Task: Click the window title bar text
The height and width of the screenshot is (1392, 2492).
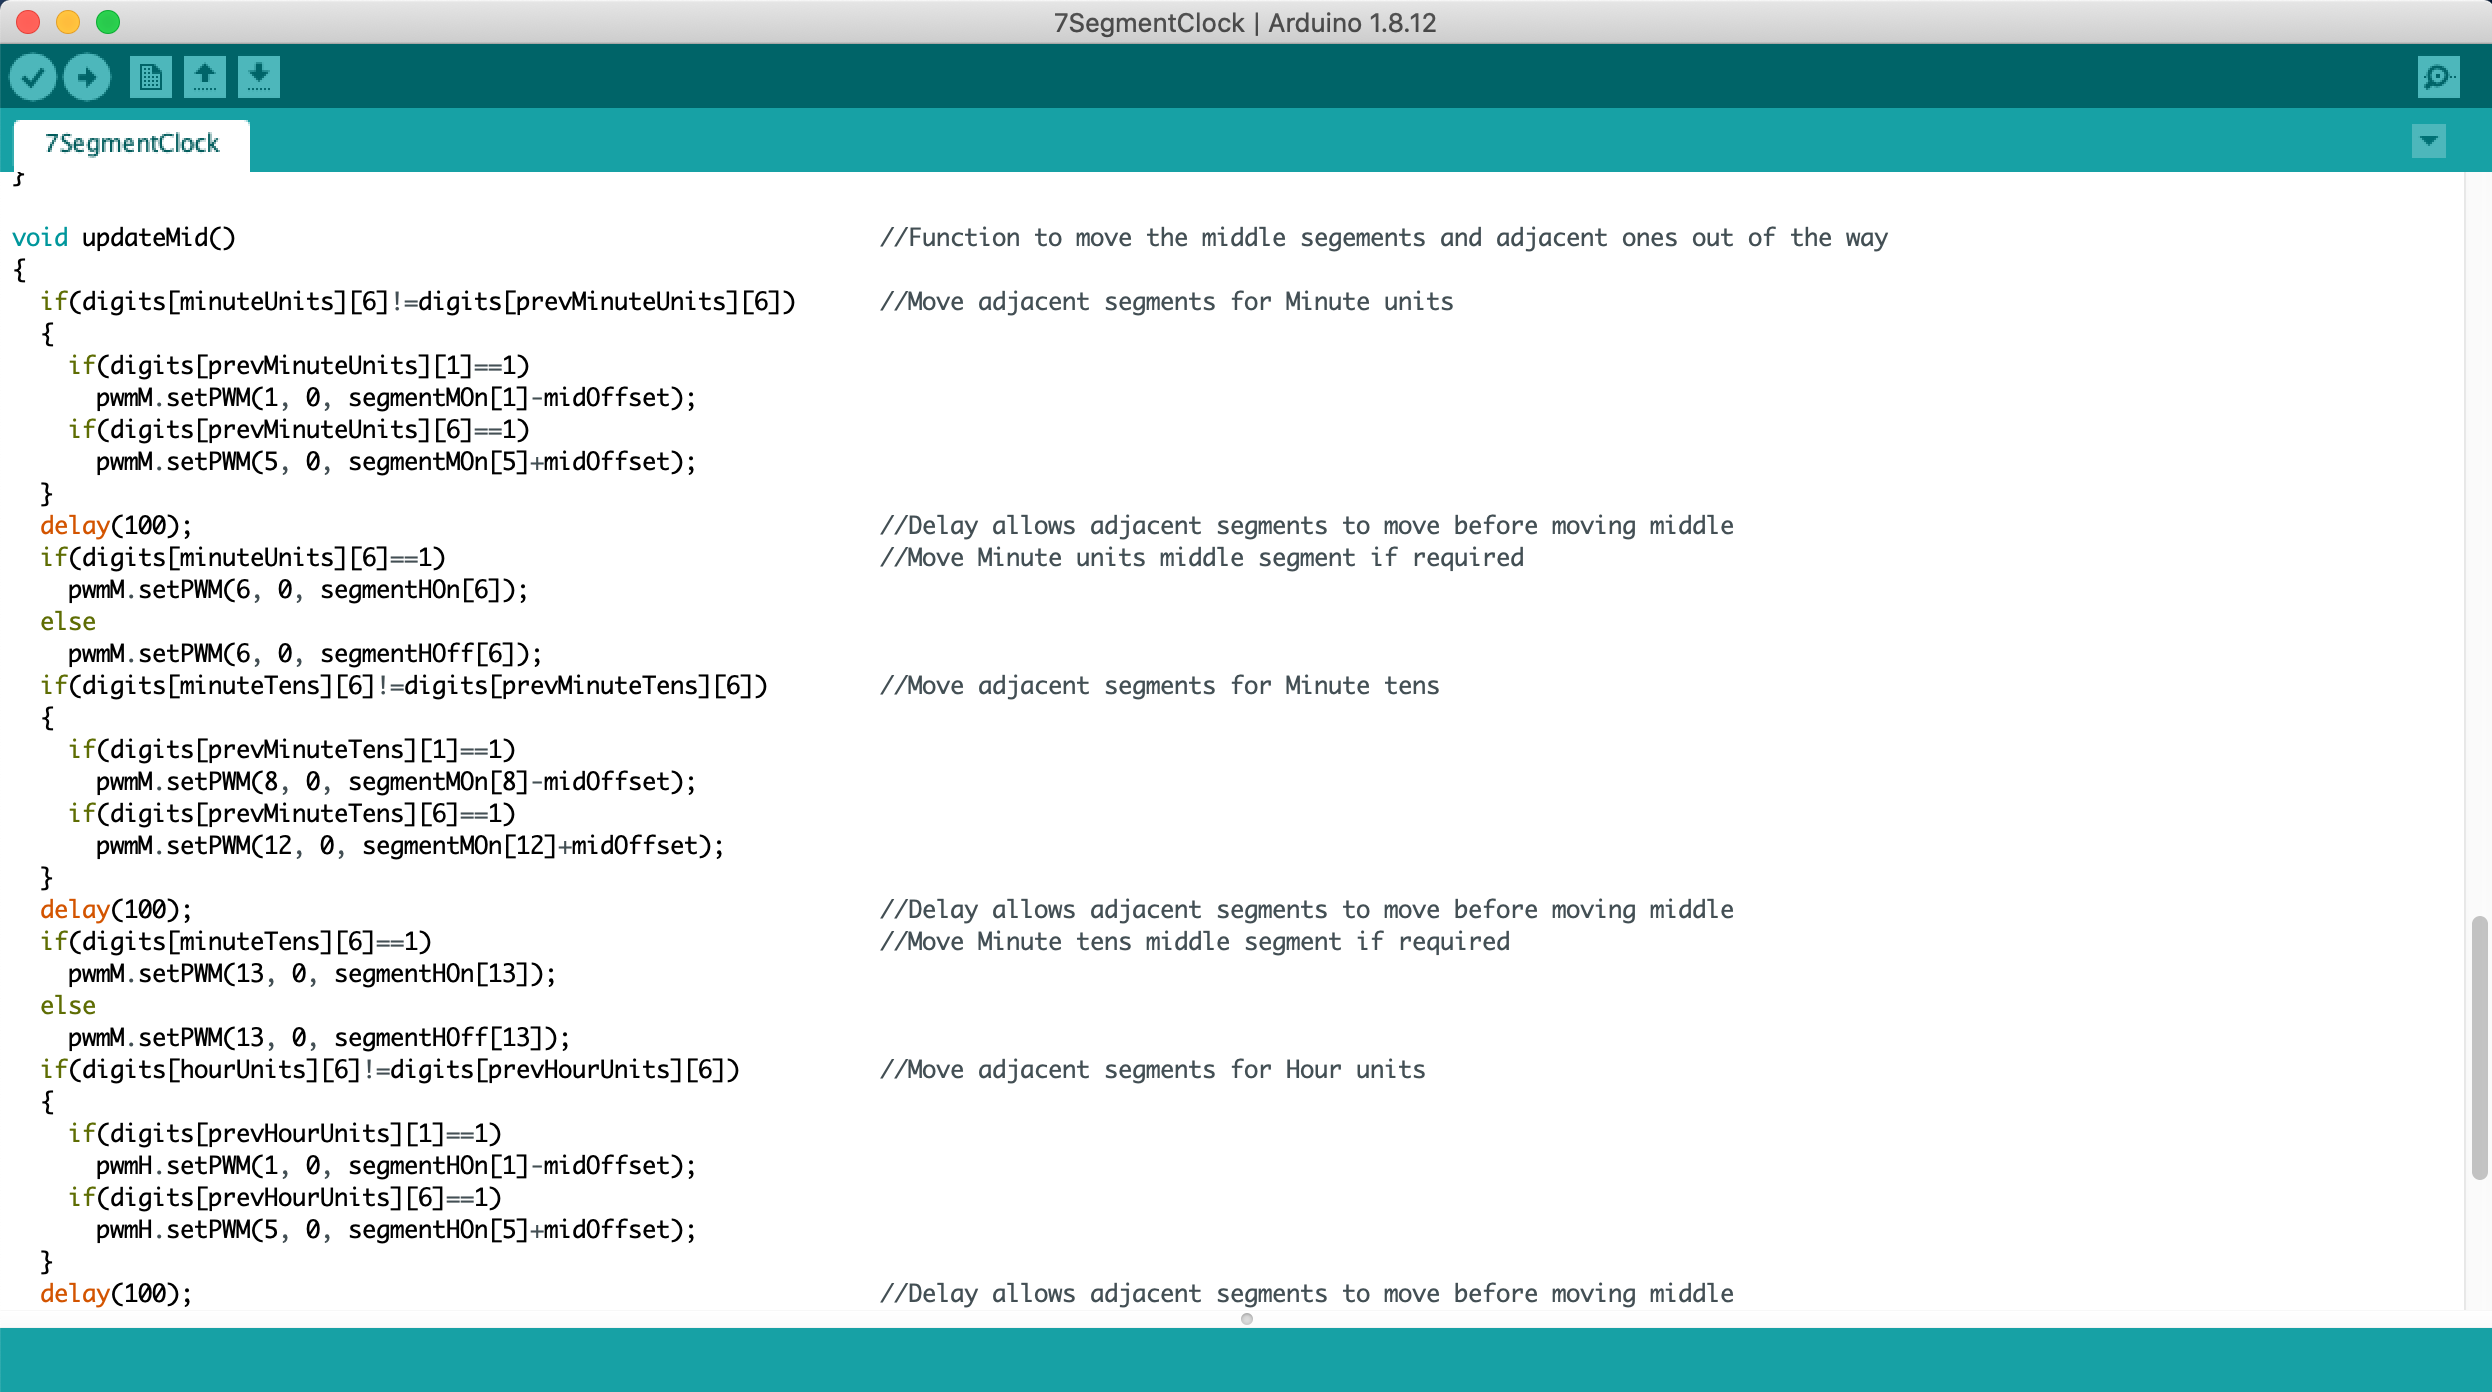Action: [x=1245, y=22]
